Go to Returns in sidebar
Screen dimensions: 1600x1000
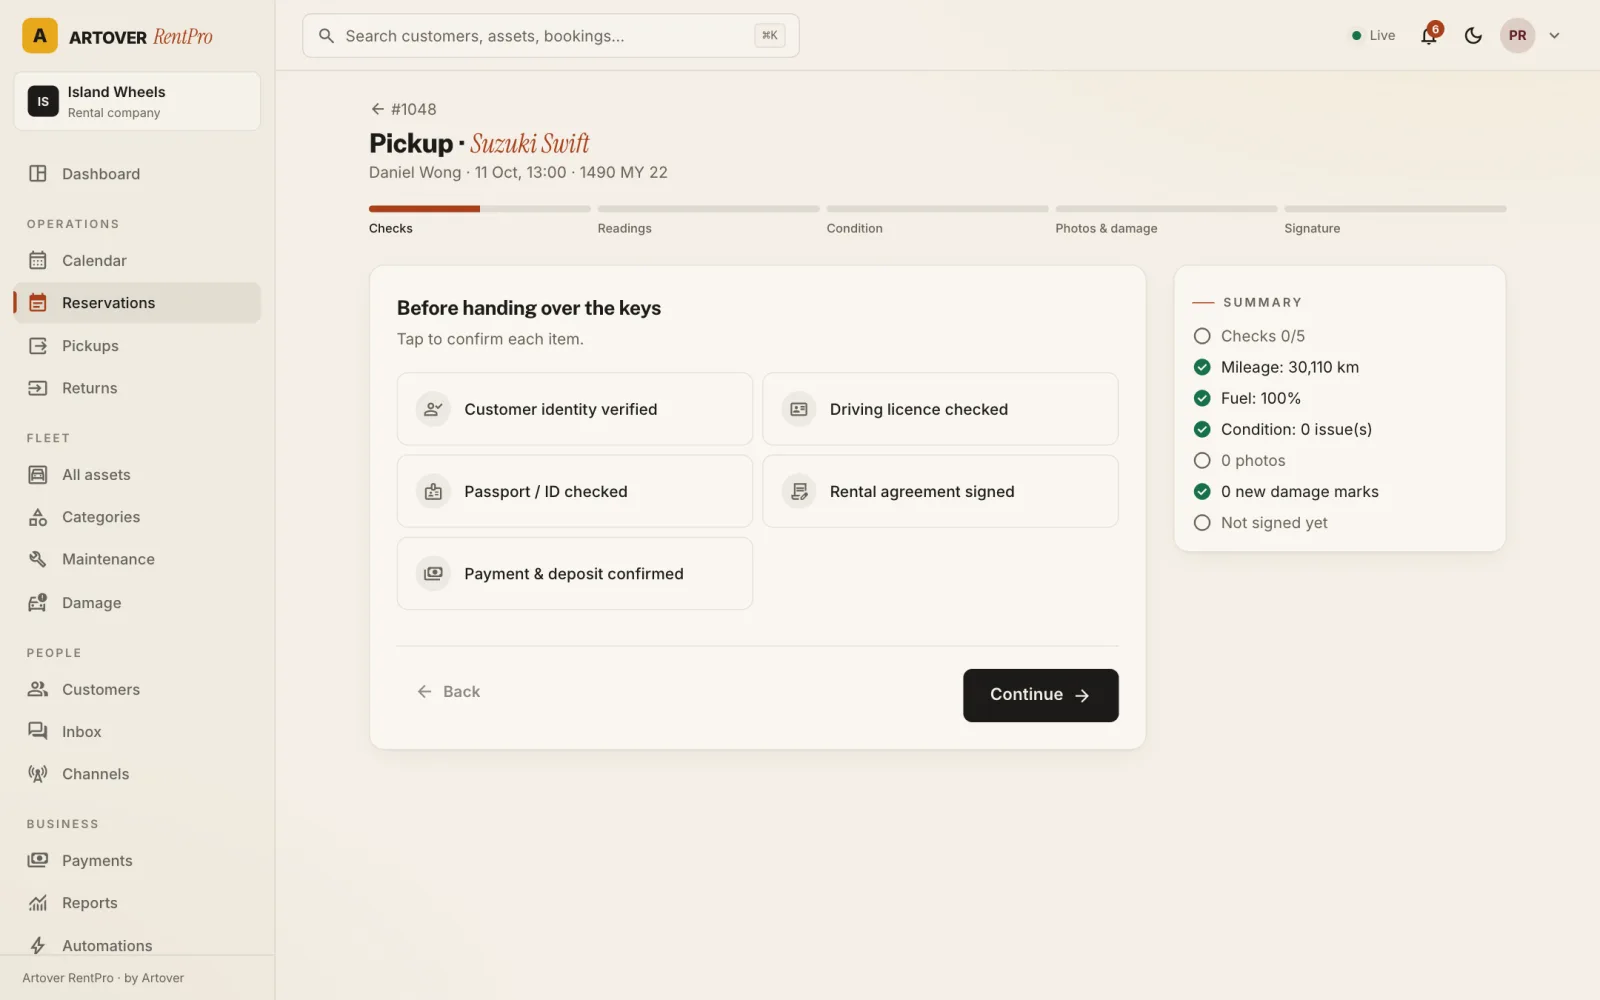tap(137, 388)
